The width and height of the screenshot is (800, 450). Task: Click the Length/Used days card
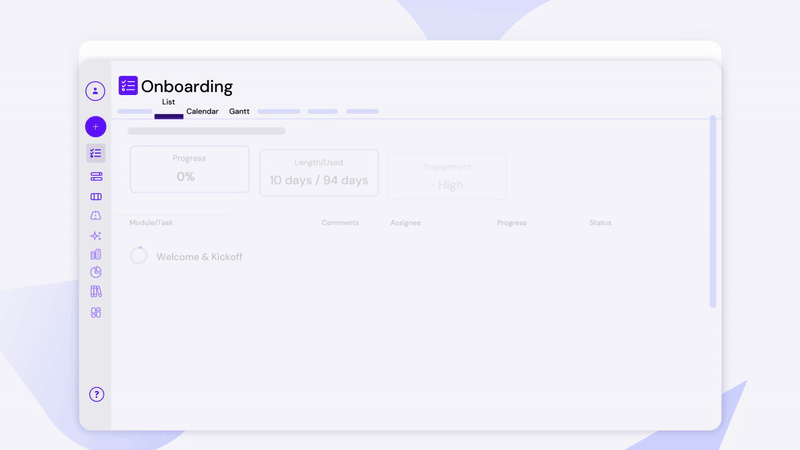319,173
